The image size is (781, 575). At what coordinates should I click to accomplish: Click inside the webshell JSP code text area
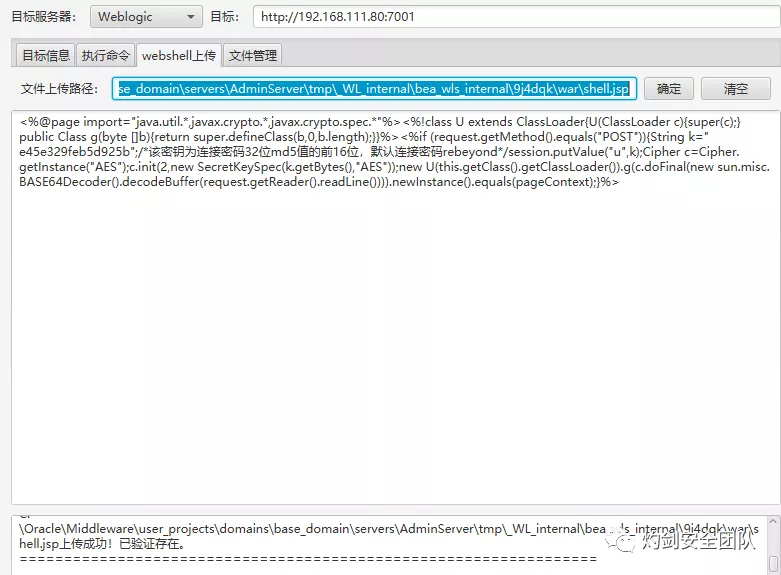pyautogui.click(x=396, y=307)
